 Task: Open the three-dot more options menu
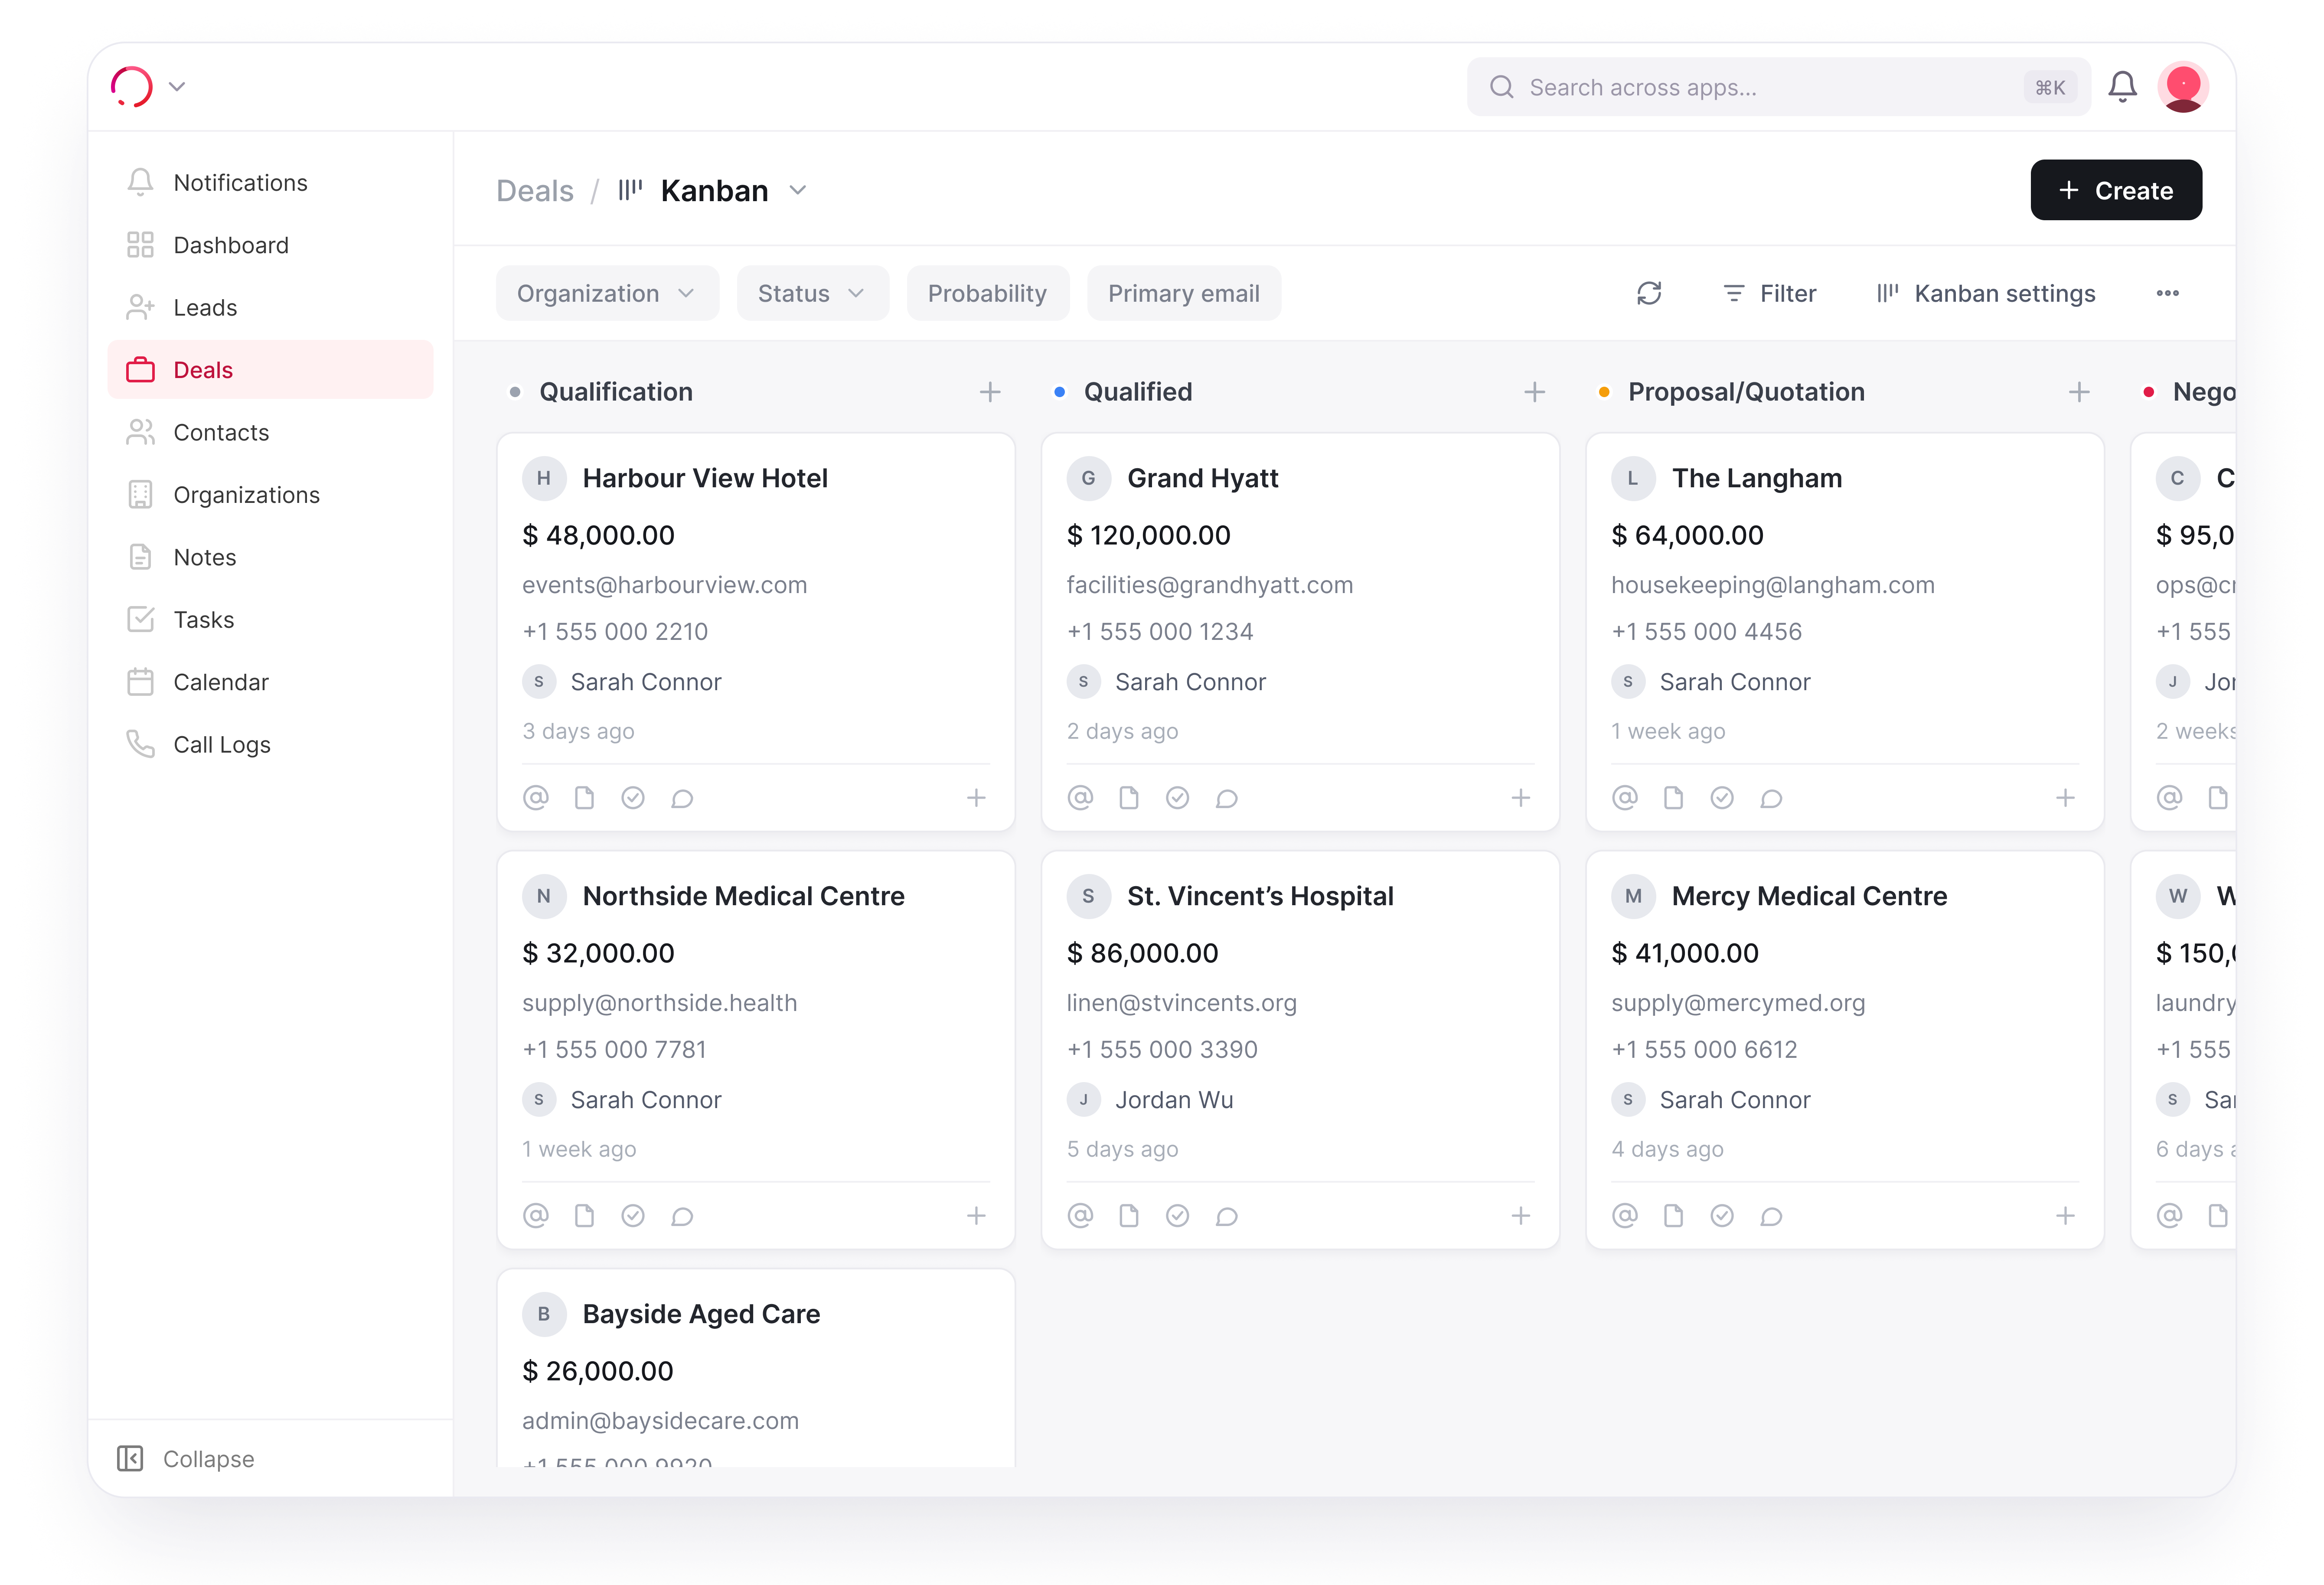2167,293
